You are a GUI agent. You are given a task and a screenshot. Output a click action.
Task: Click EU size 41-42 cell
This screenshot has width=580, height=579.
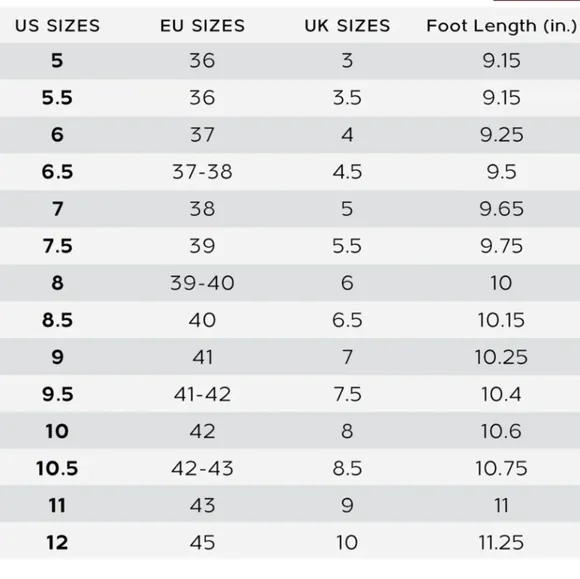pyautogui.click(x=202, y=394)
